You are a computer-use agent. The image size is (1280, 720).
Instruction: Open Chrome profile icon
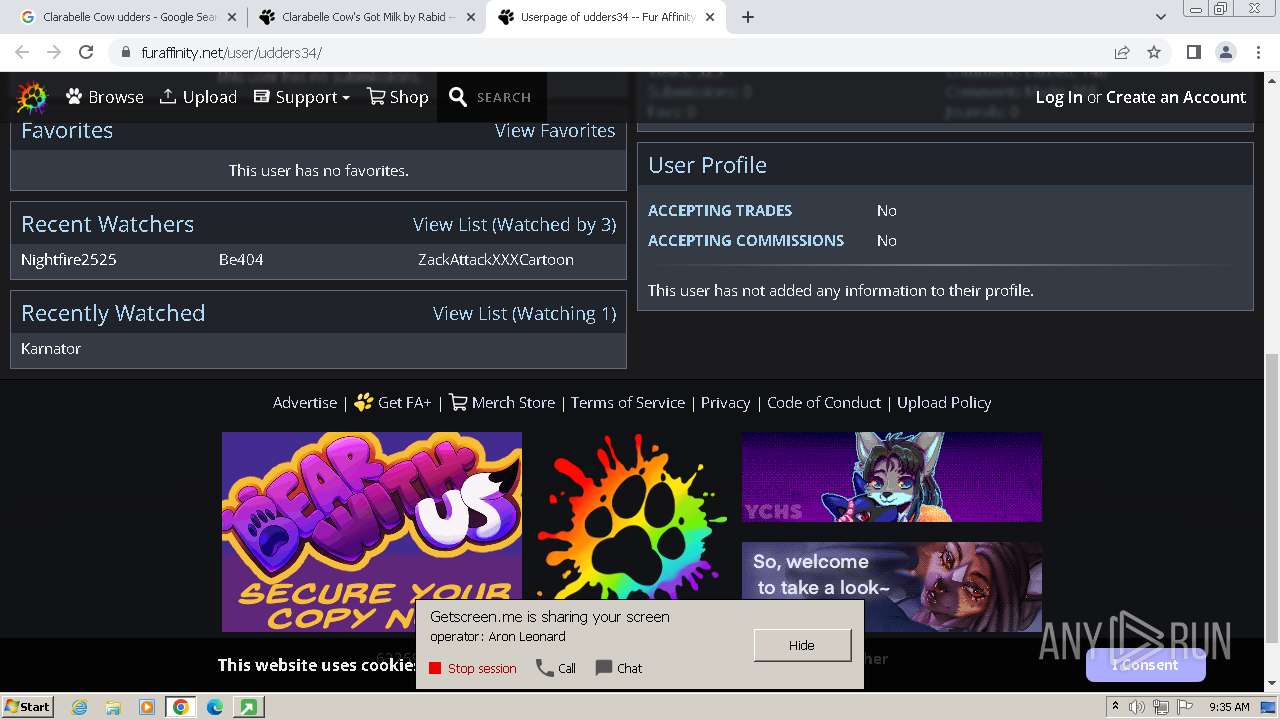pos(1225,52)
